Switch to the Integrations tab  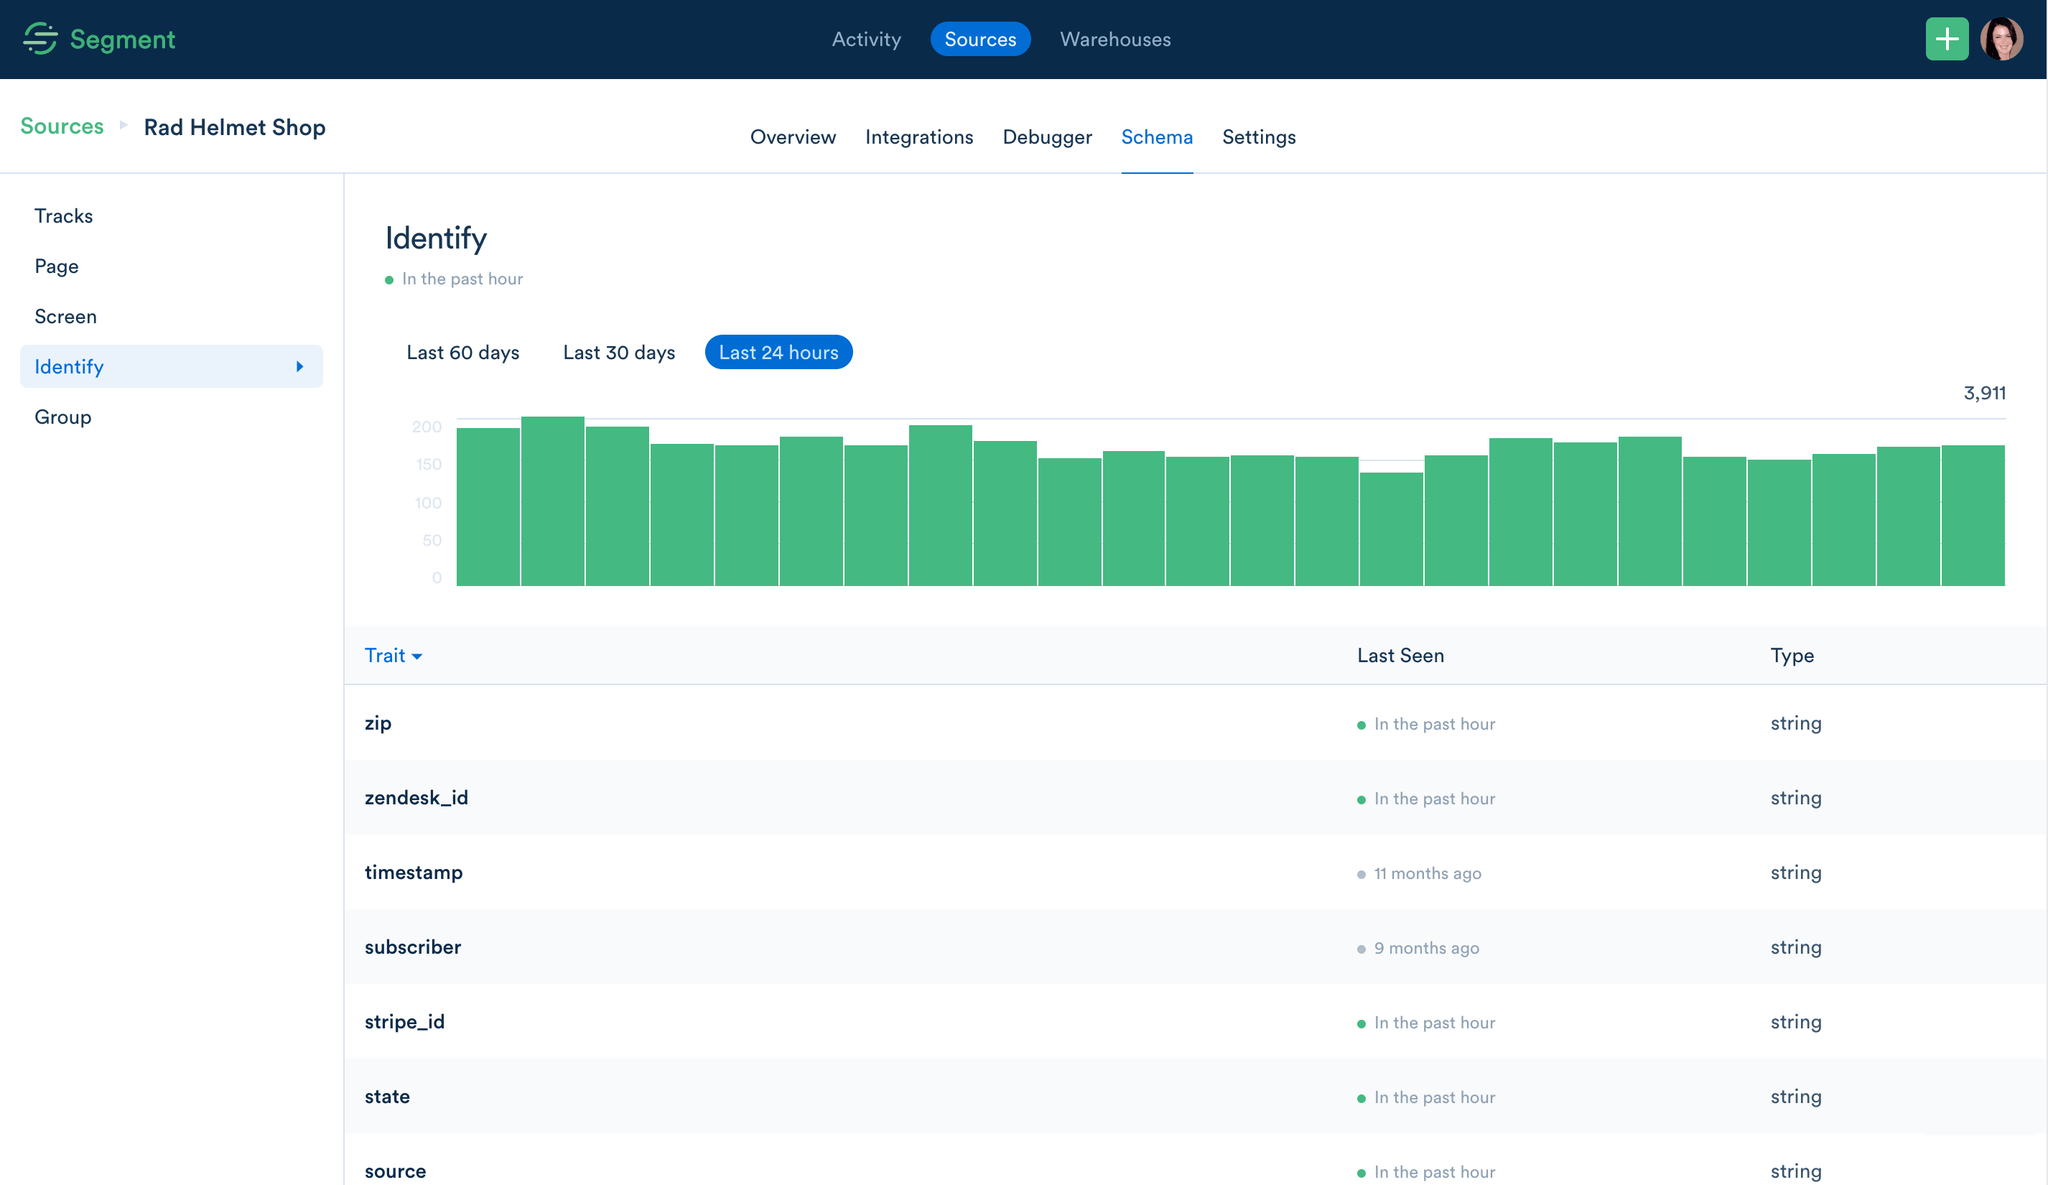[x=918, y=137]
